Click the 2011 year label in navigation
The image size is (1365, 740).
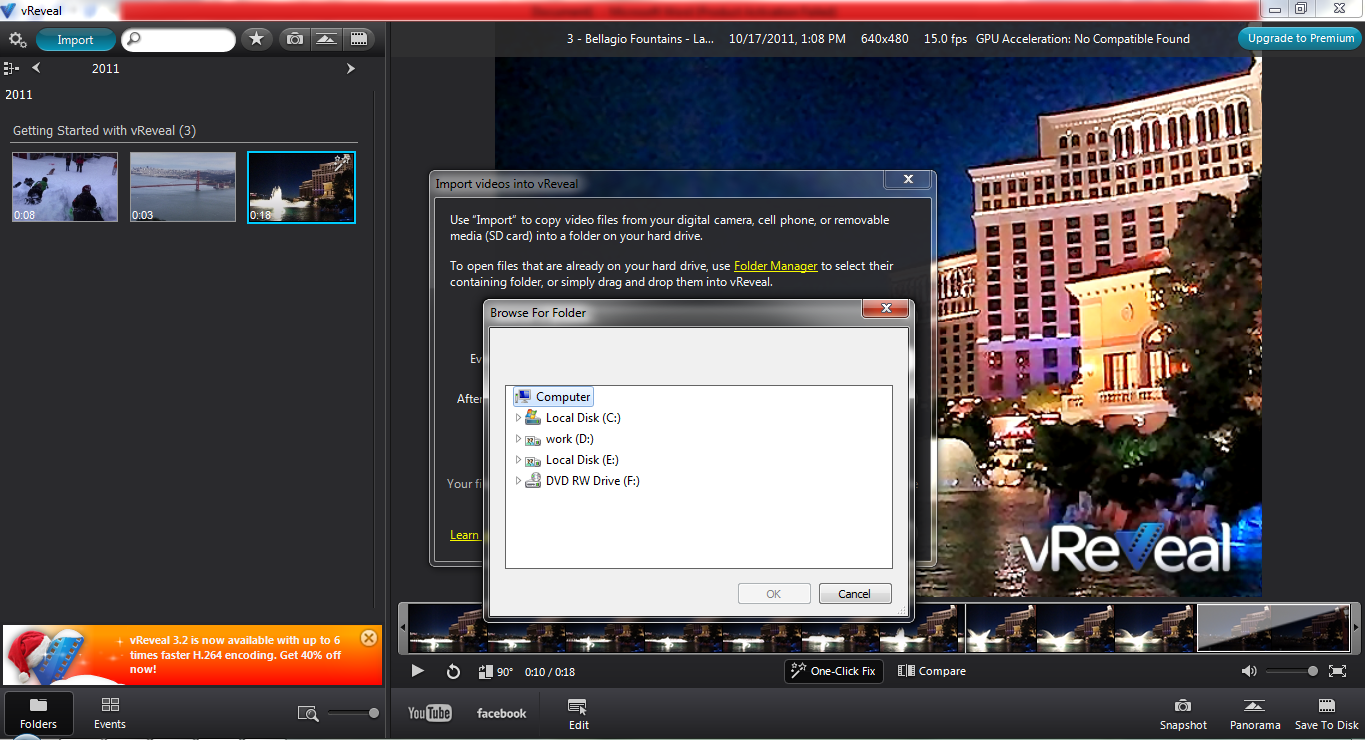coord(105,68)
